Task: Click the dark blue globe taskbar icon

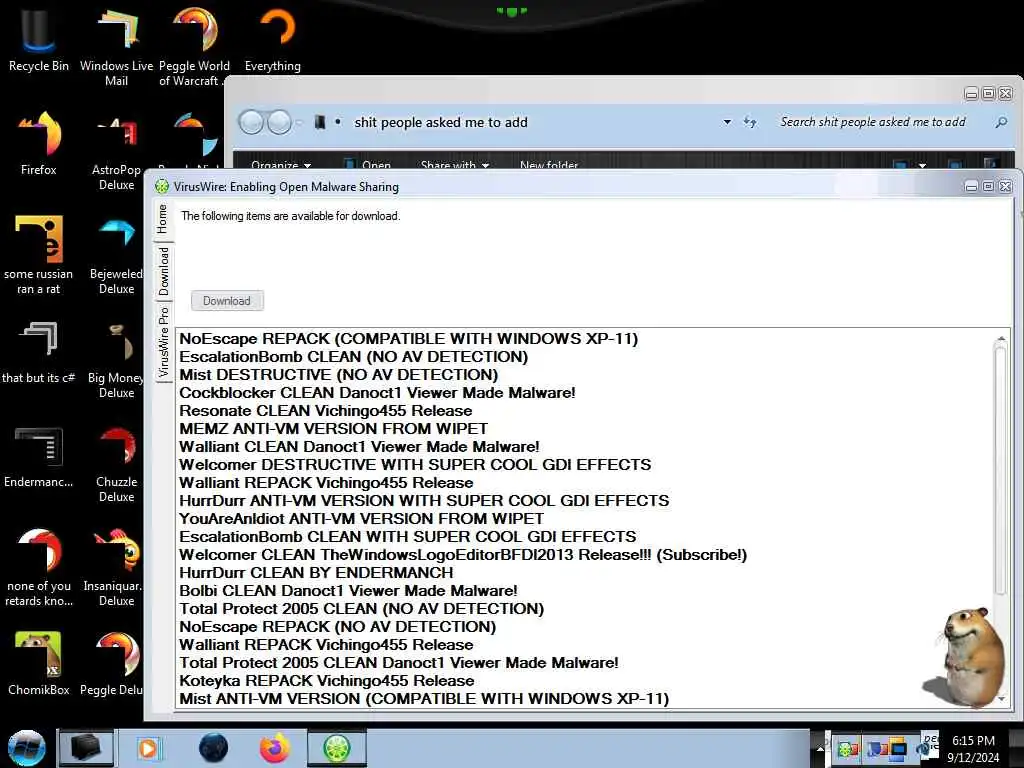Action: tap(213, 748)
